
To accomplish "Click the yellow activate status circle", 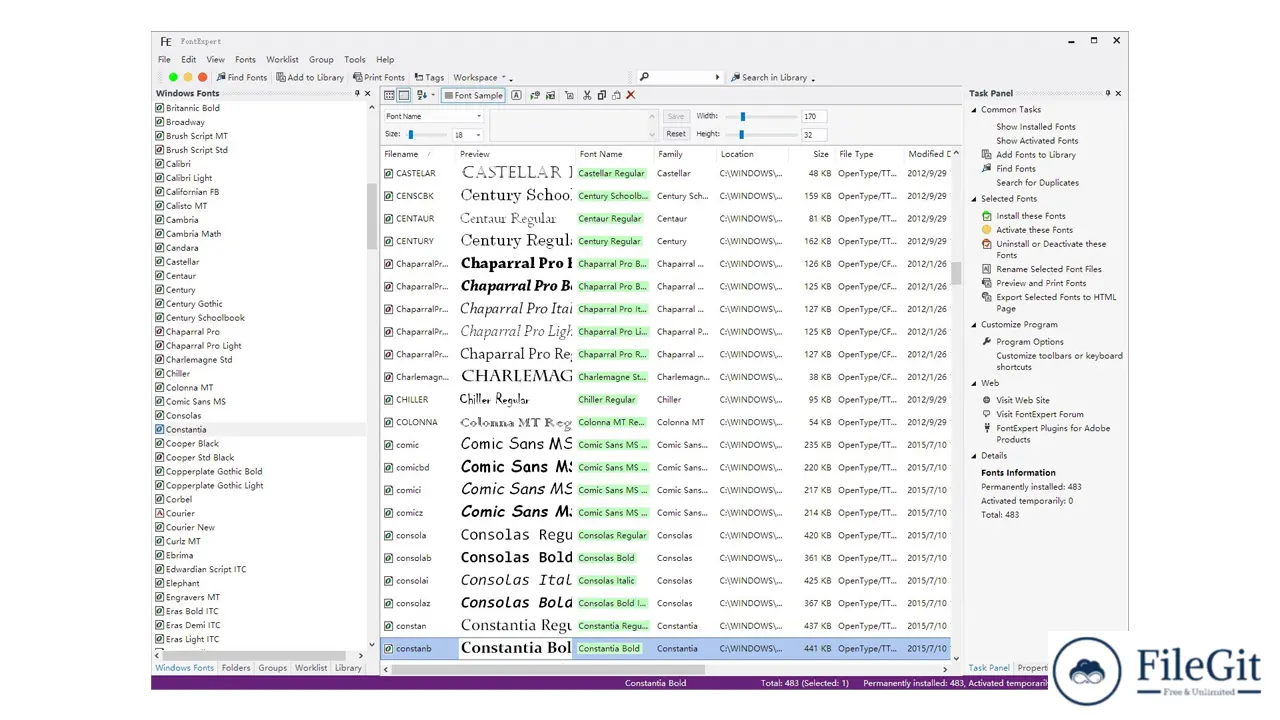I will click(x=188, y=77).
